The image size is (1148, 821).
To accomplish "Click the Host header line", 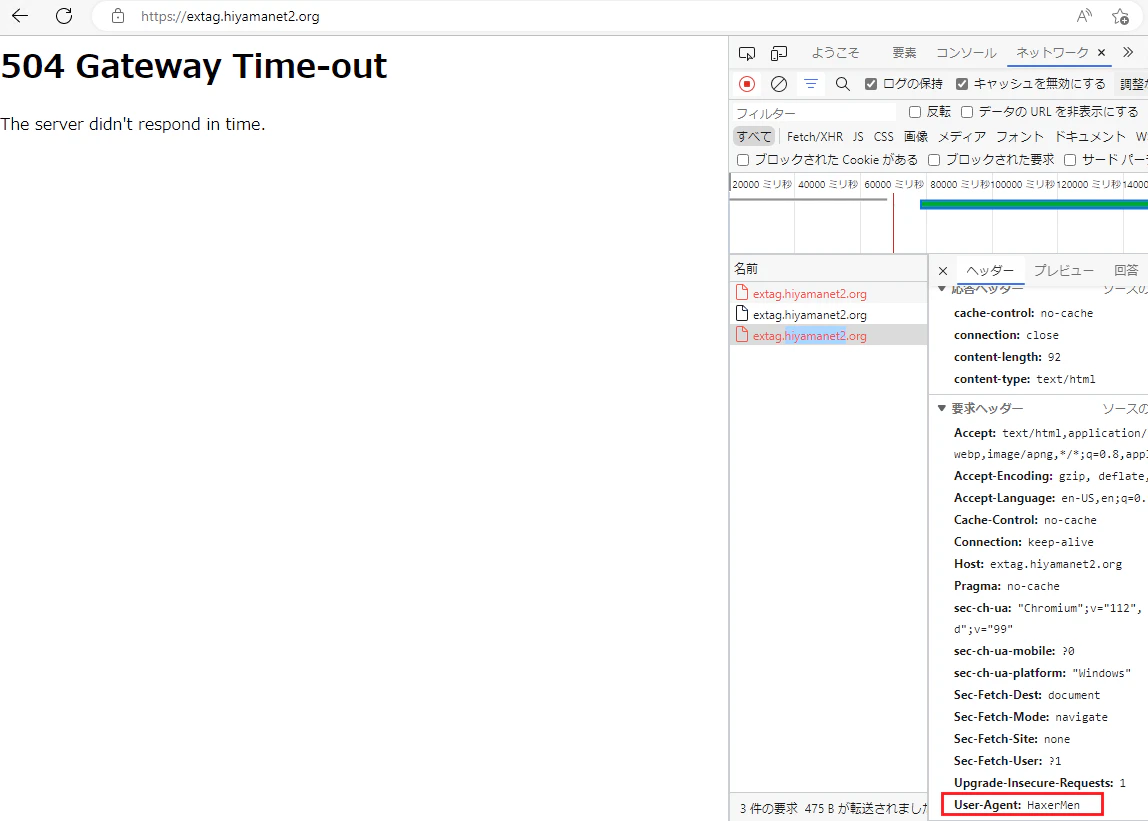I will pyautogui.click(x=1037, y=564).
